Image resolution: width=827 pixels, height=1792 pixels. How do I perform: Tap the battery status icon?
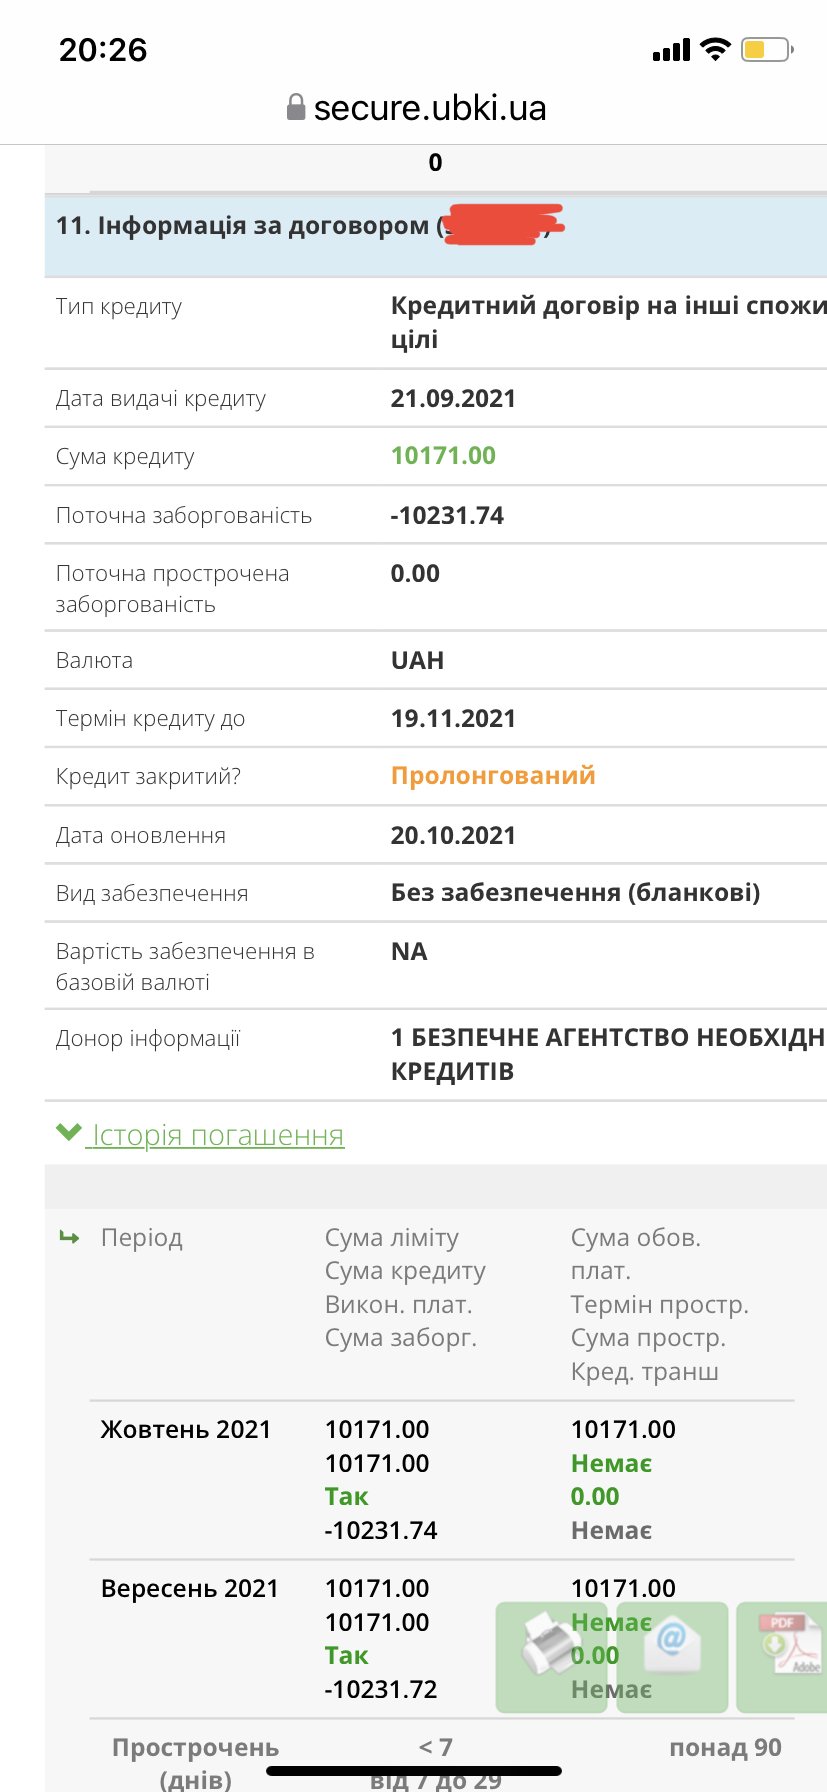click(x=766, y=49)
